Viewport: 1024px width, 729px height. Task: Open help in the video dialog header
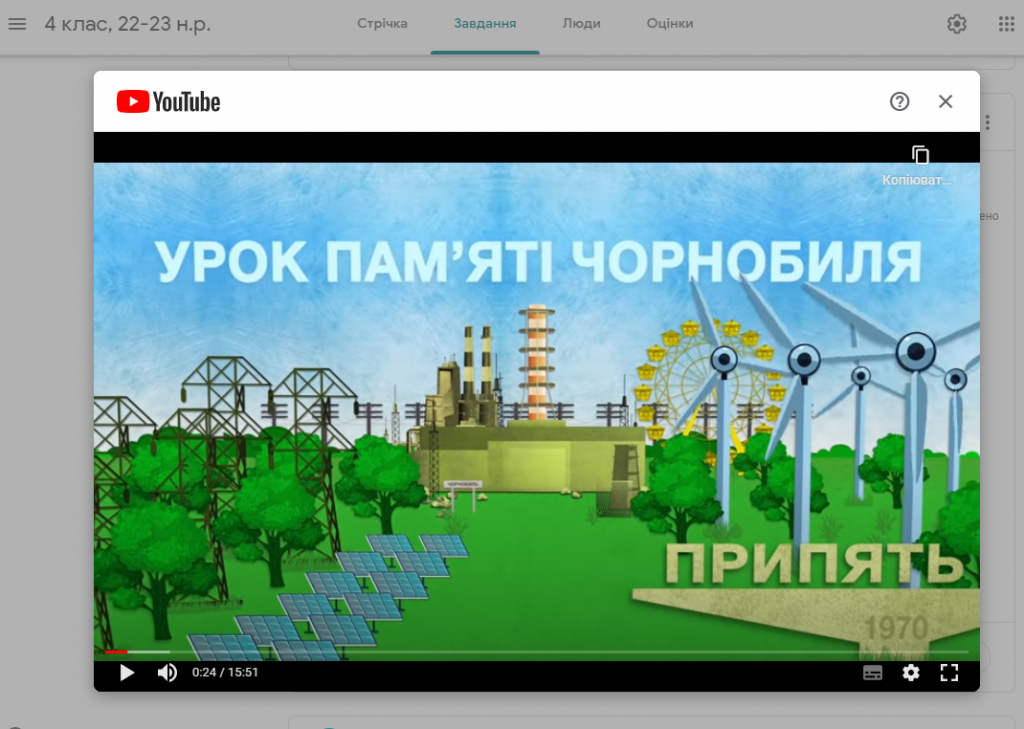[899, 101]
